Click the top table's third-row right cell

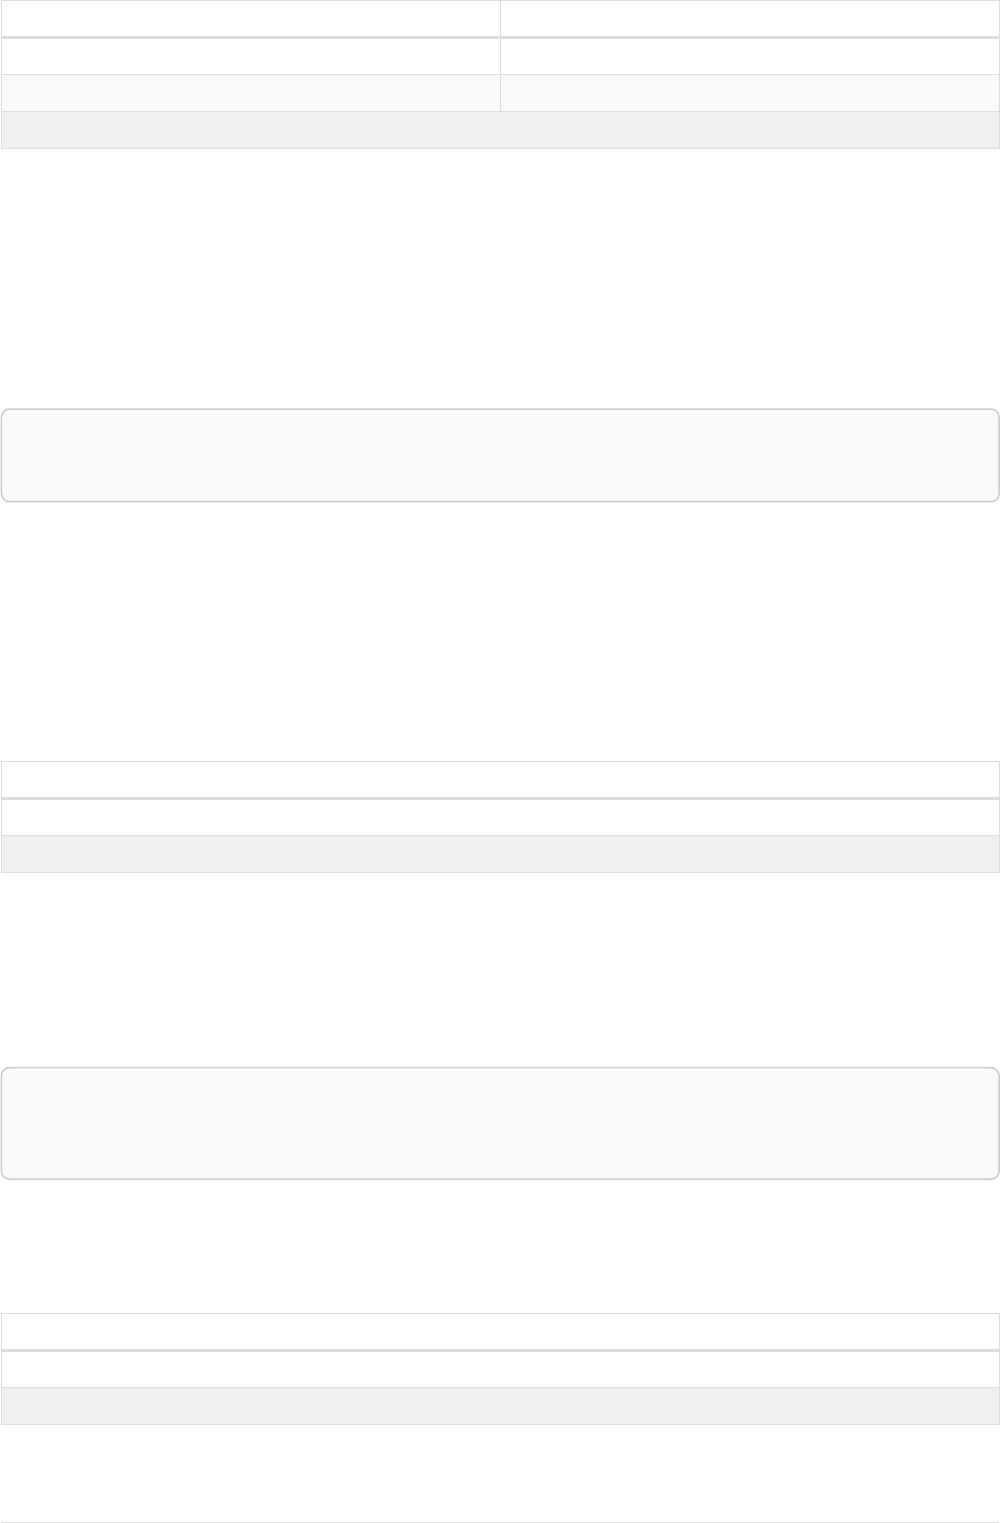click(749, 93)
